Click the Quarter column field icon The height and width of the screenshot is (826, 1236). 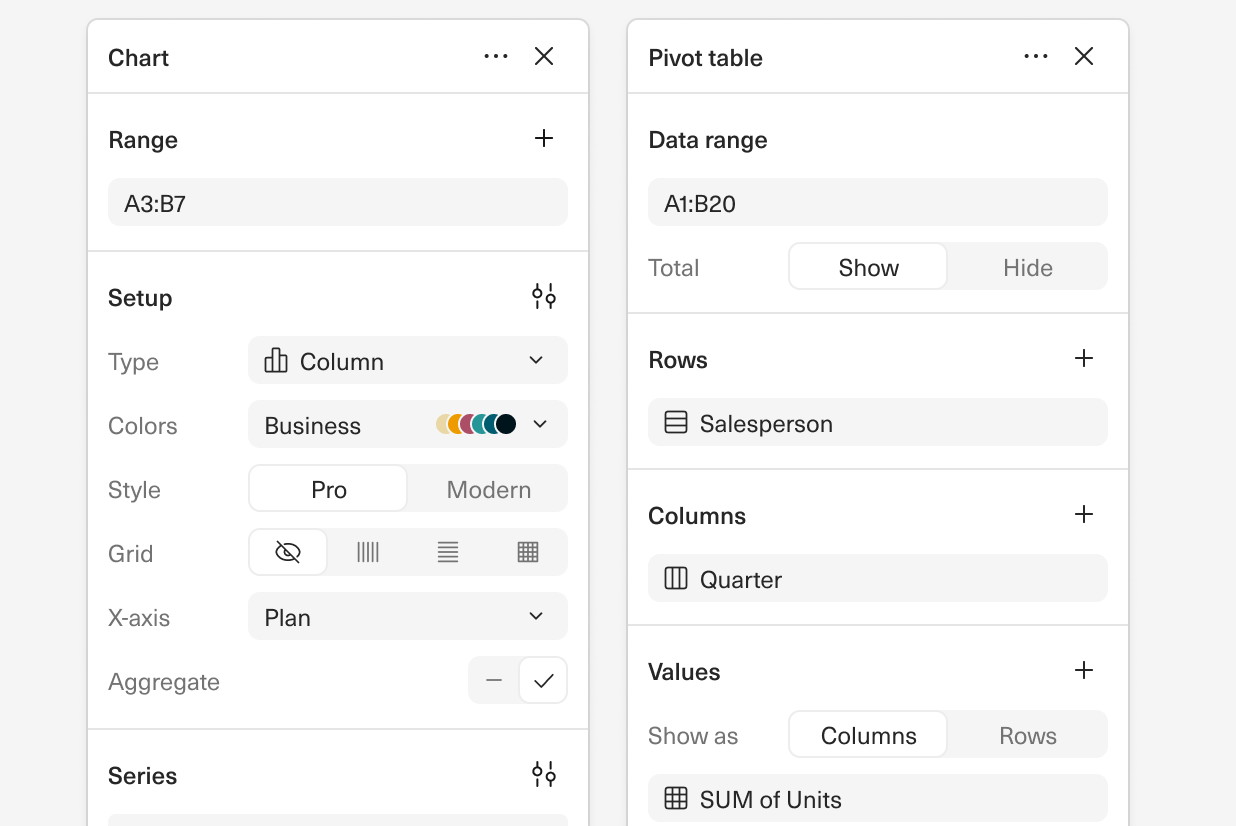[x=676, y=579]
